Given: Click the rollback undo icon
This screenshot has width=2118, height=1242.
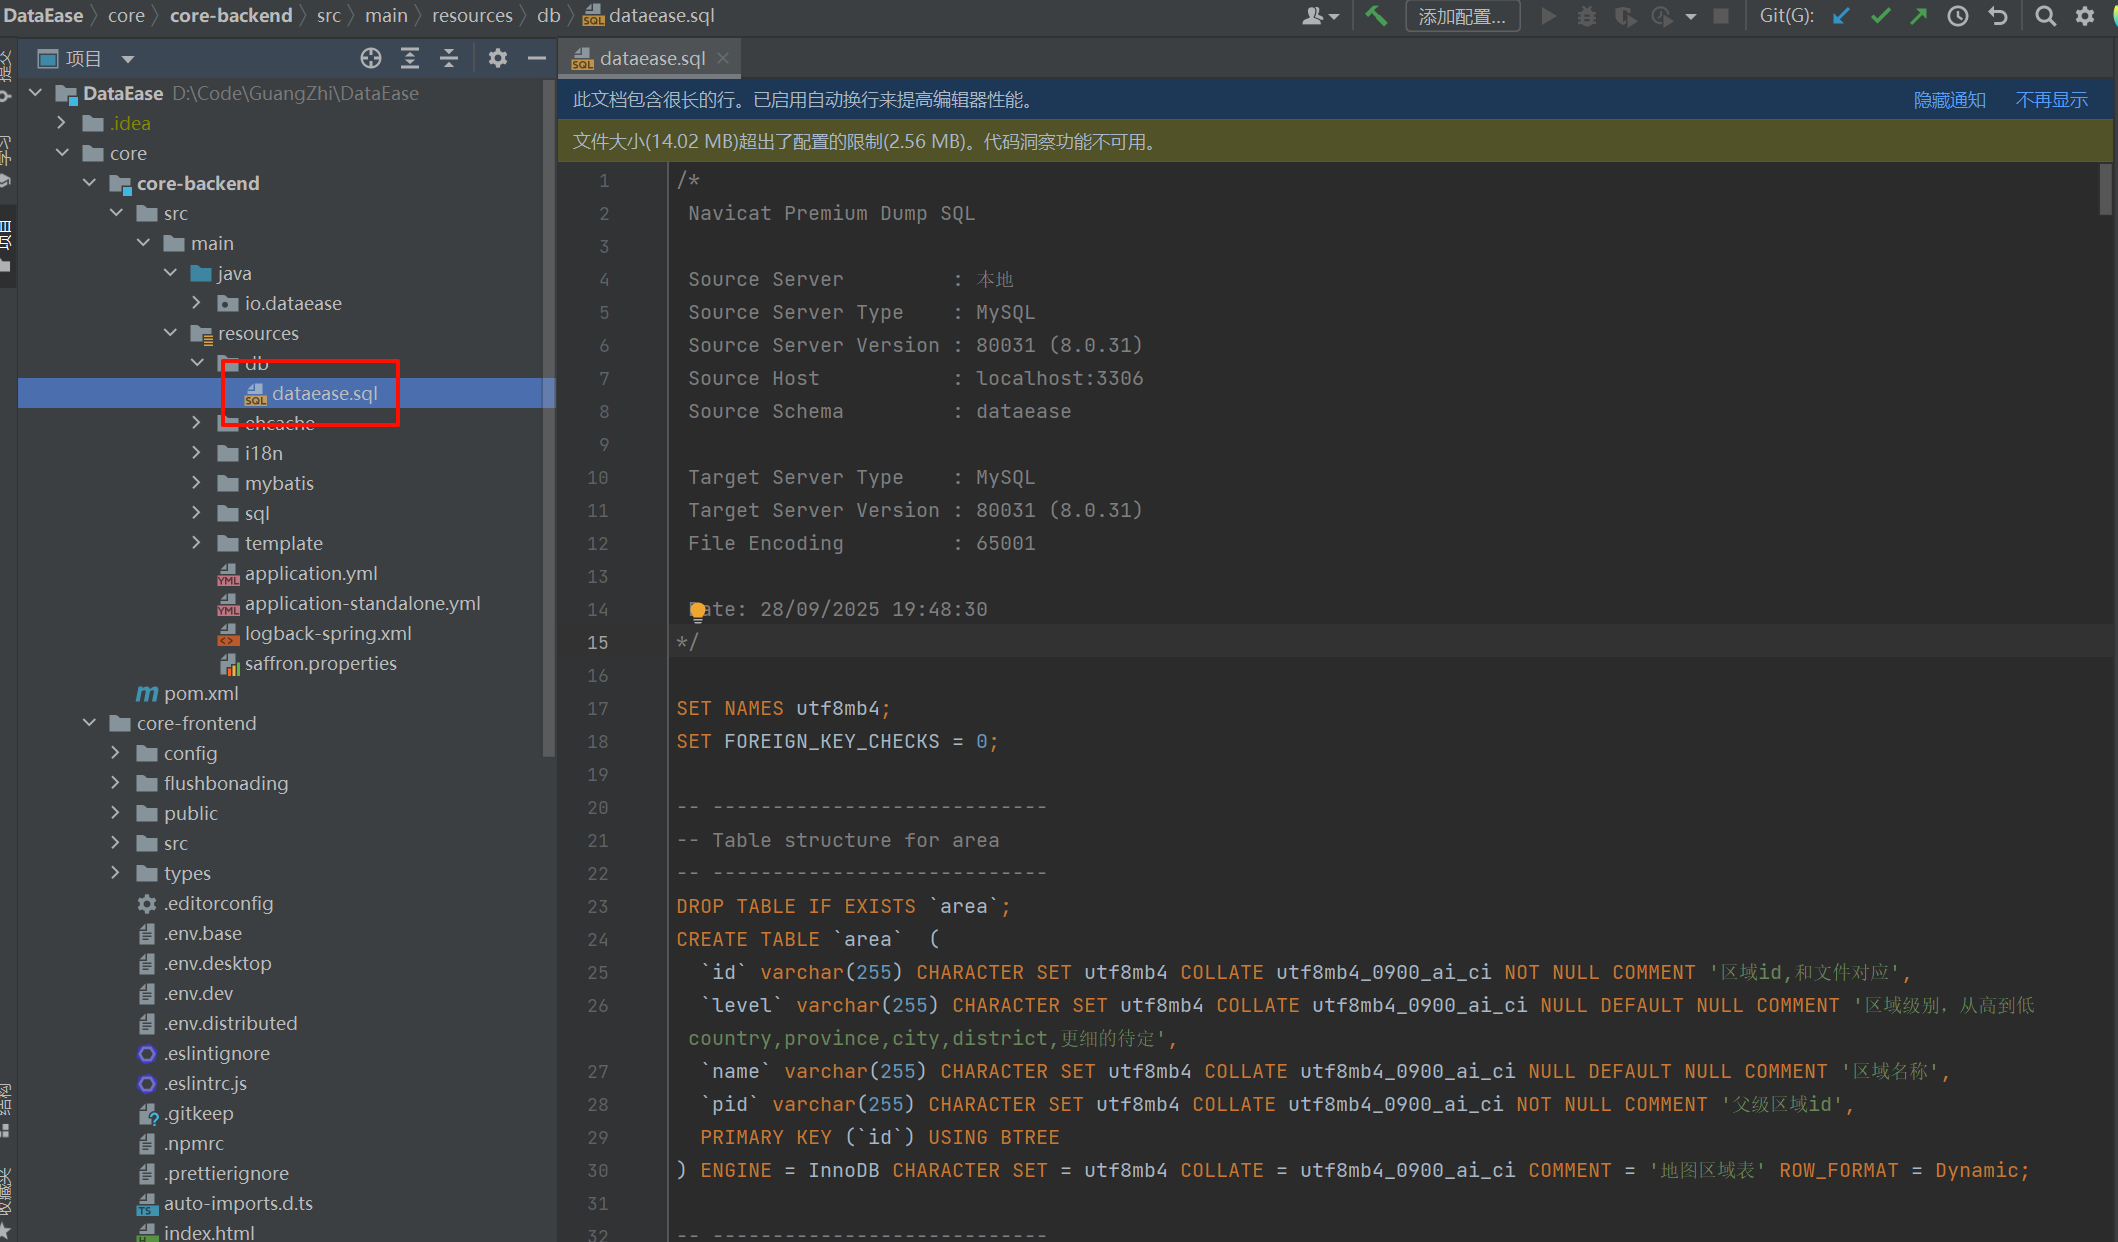Looking at the screenshot, I should [1998, 16].
